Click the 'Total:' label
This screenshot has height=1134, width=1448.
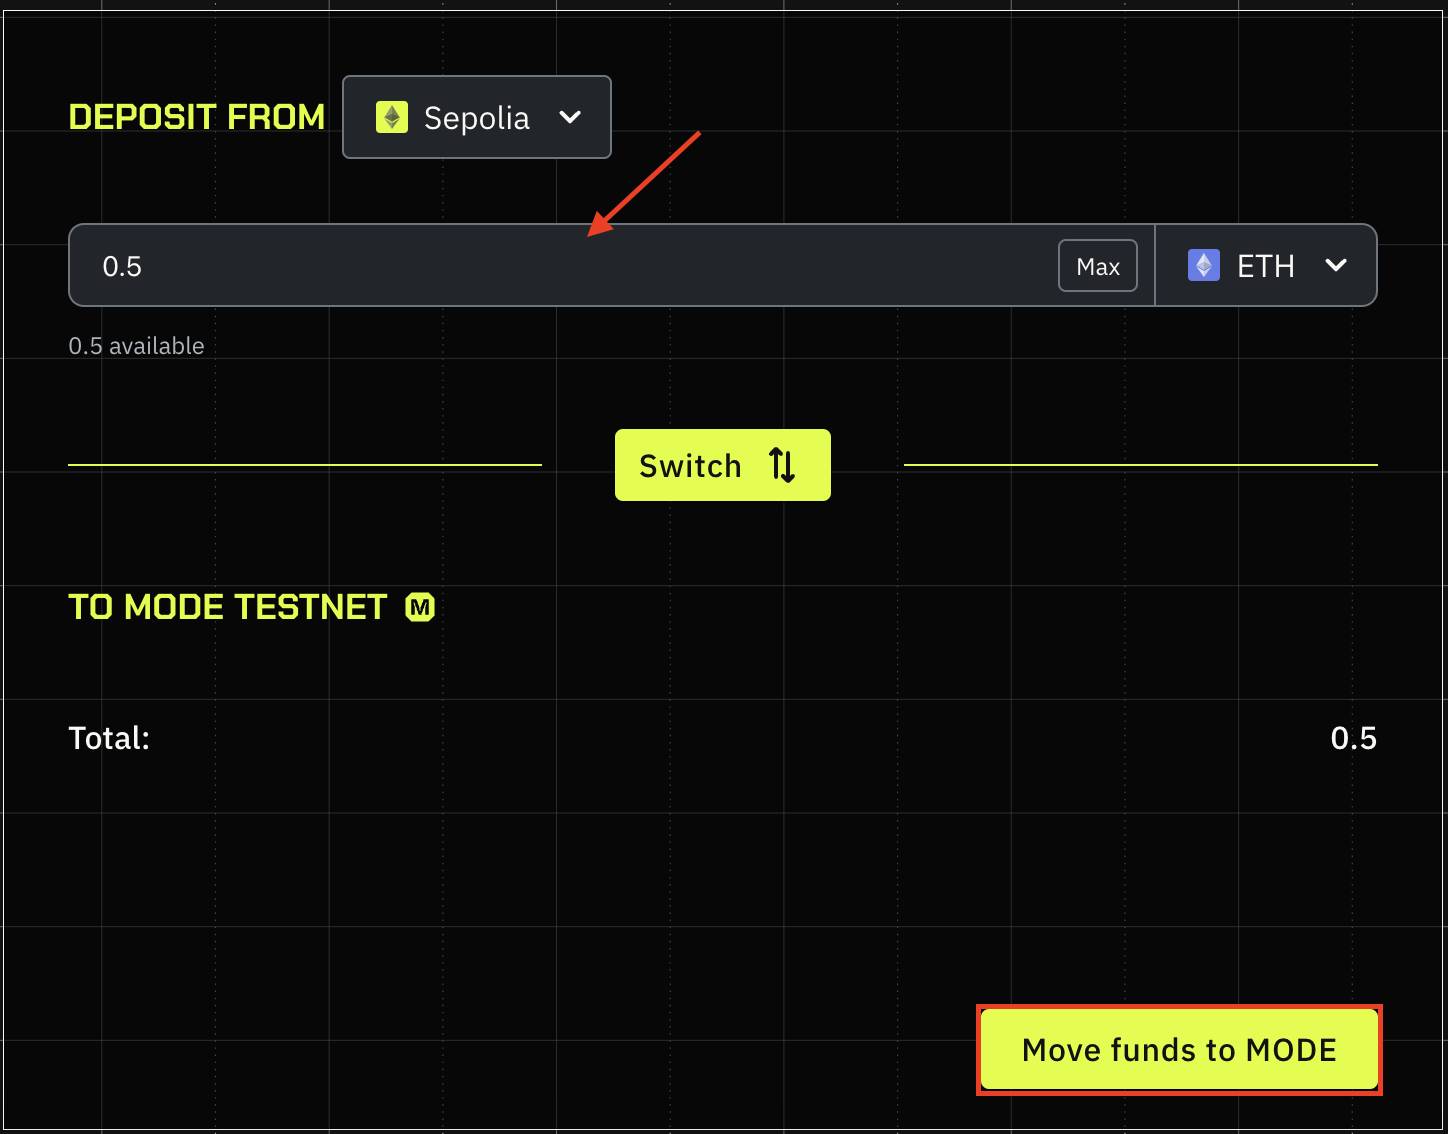click(x=109, y=738)
